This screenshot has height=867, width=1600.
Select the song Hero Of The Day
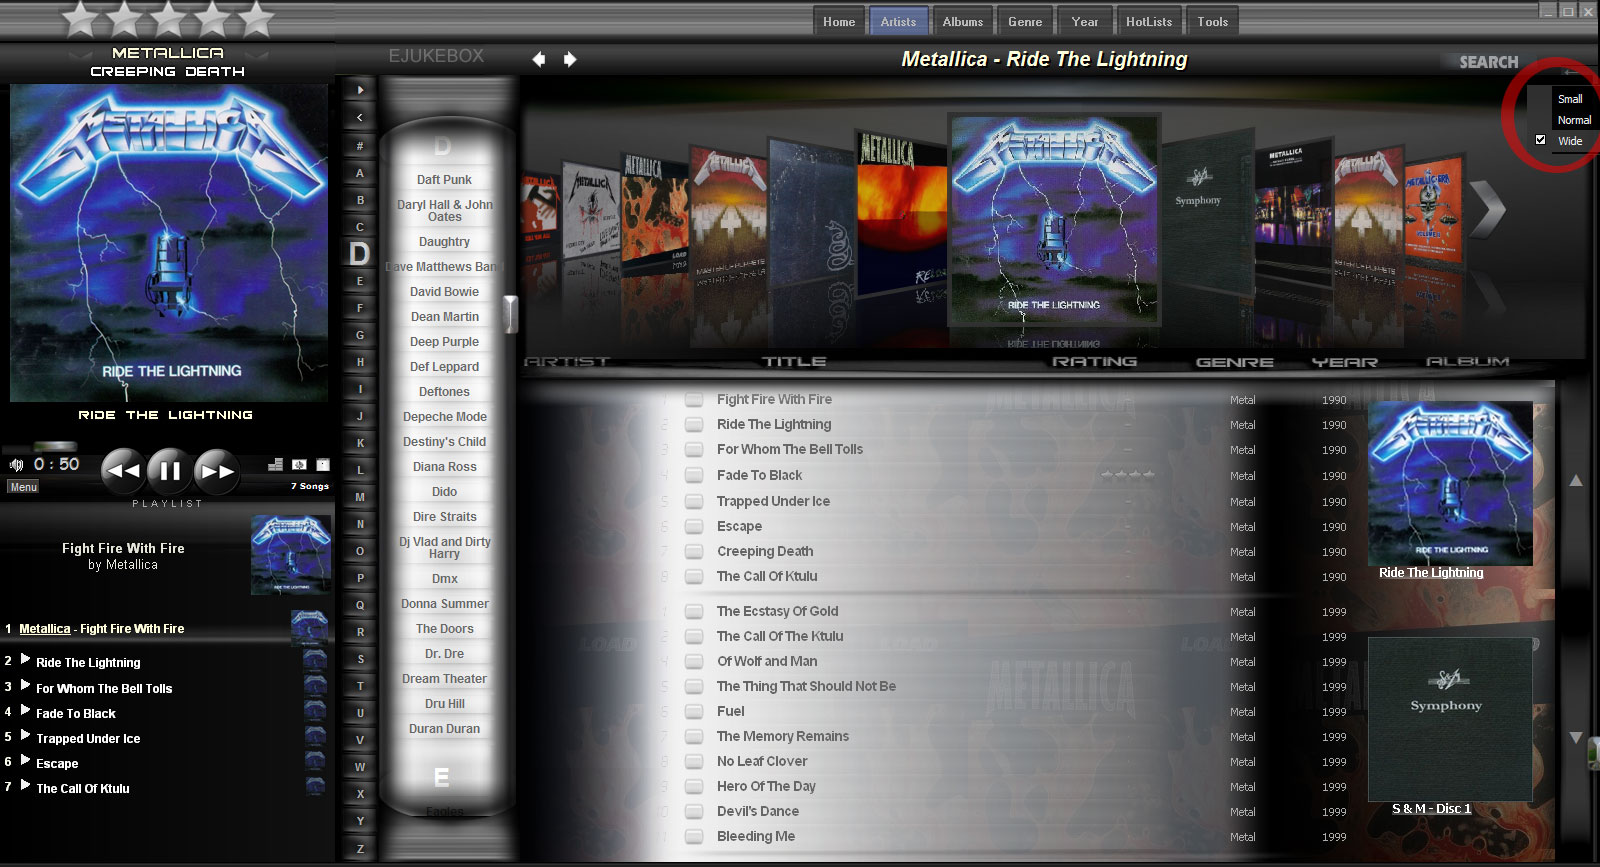click(x=766, y=786)
